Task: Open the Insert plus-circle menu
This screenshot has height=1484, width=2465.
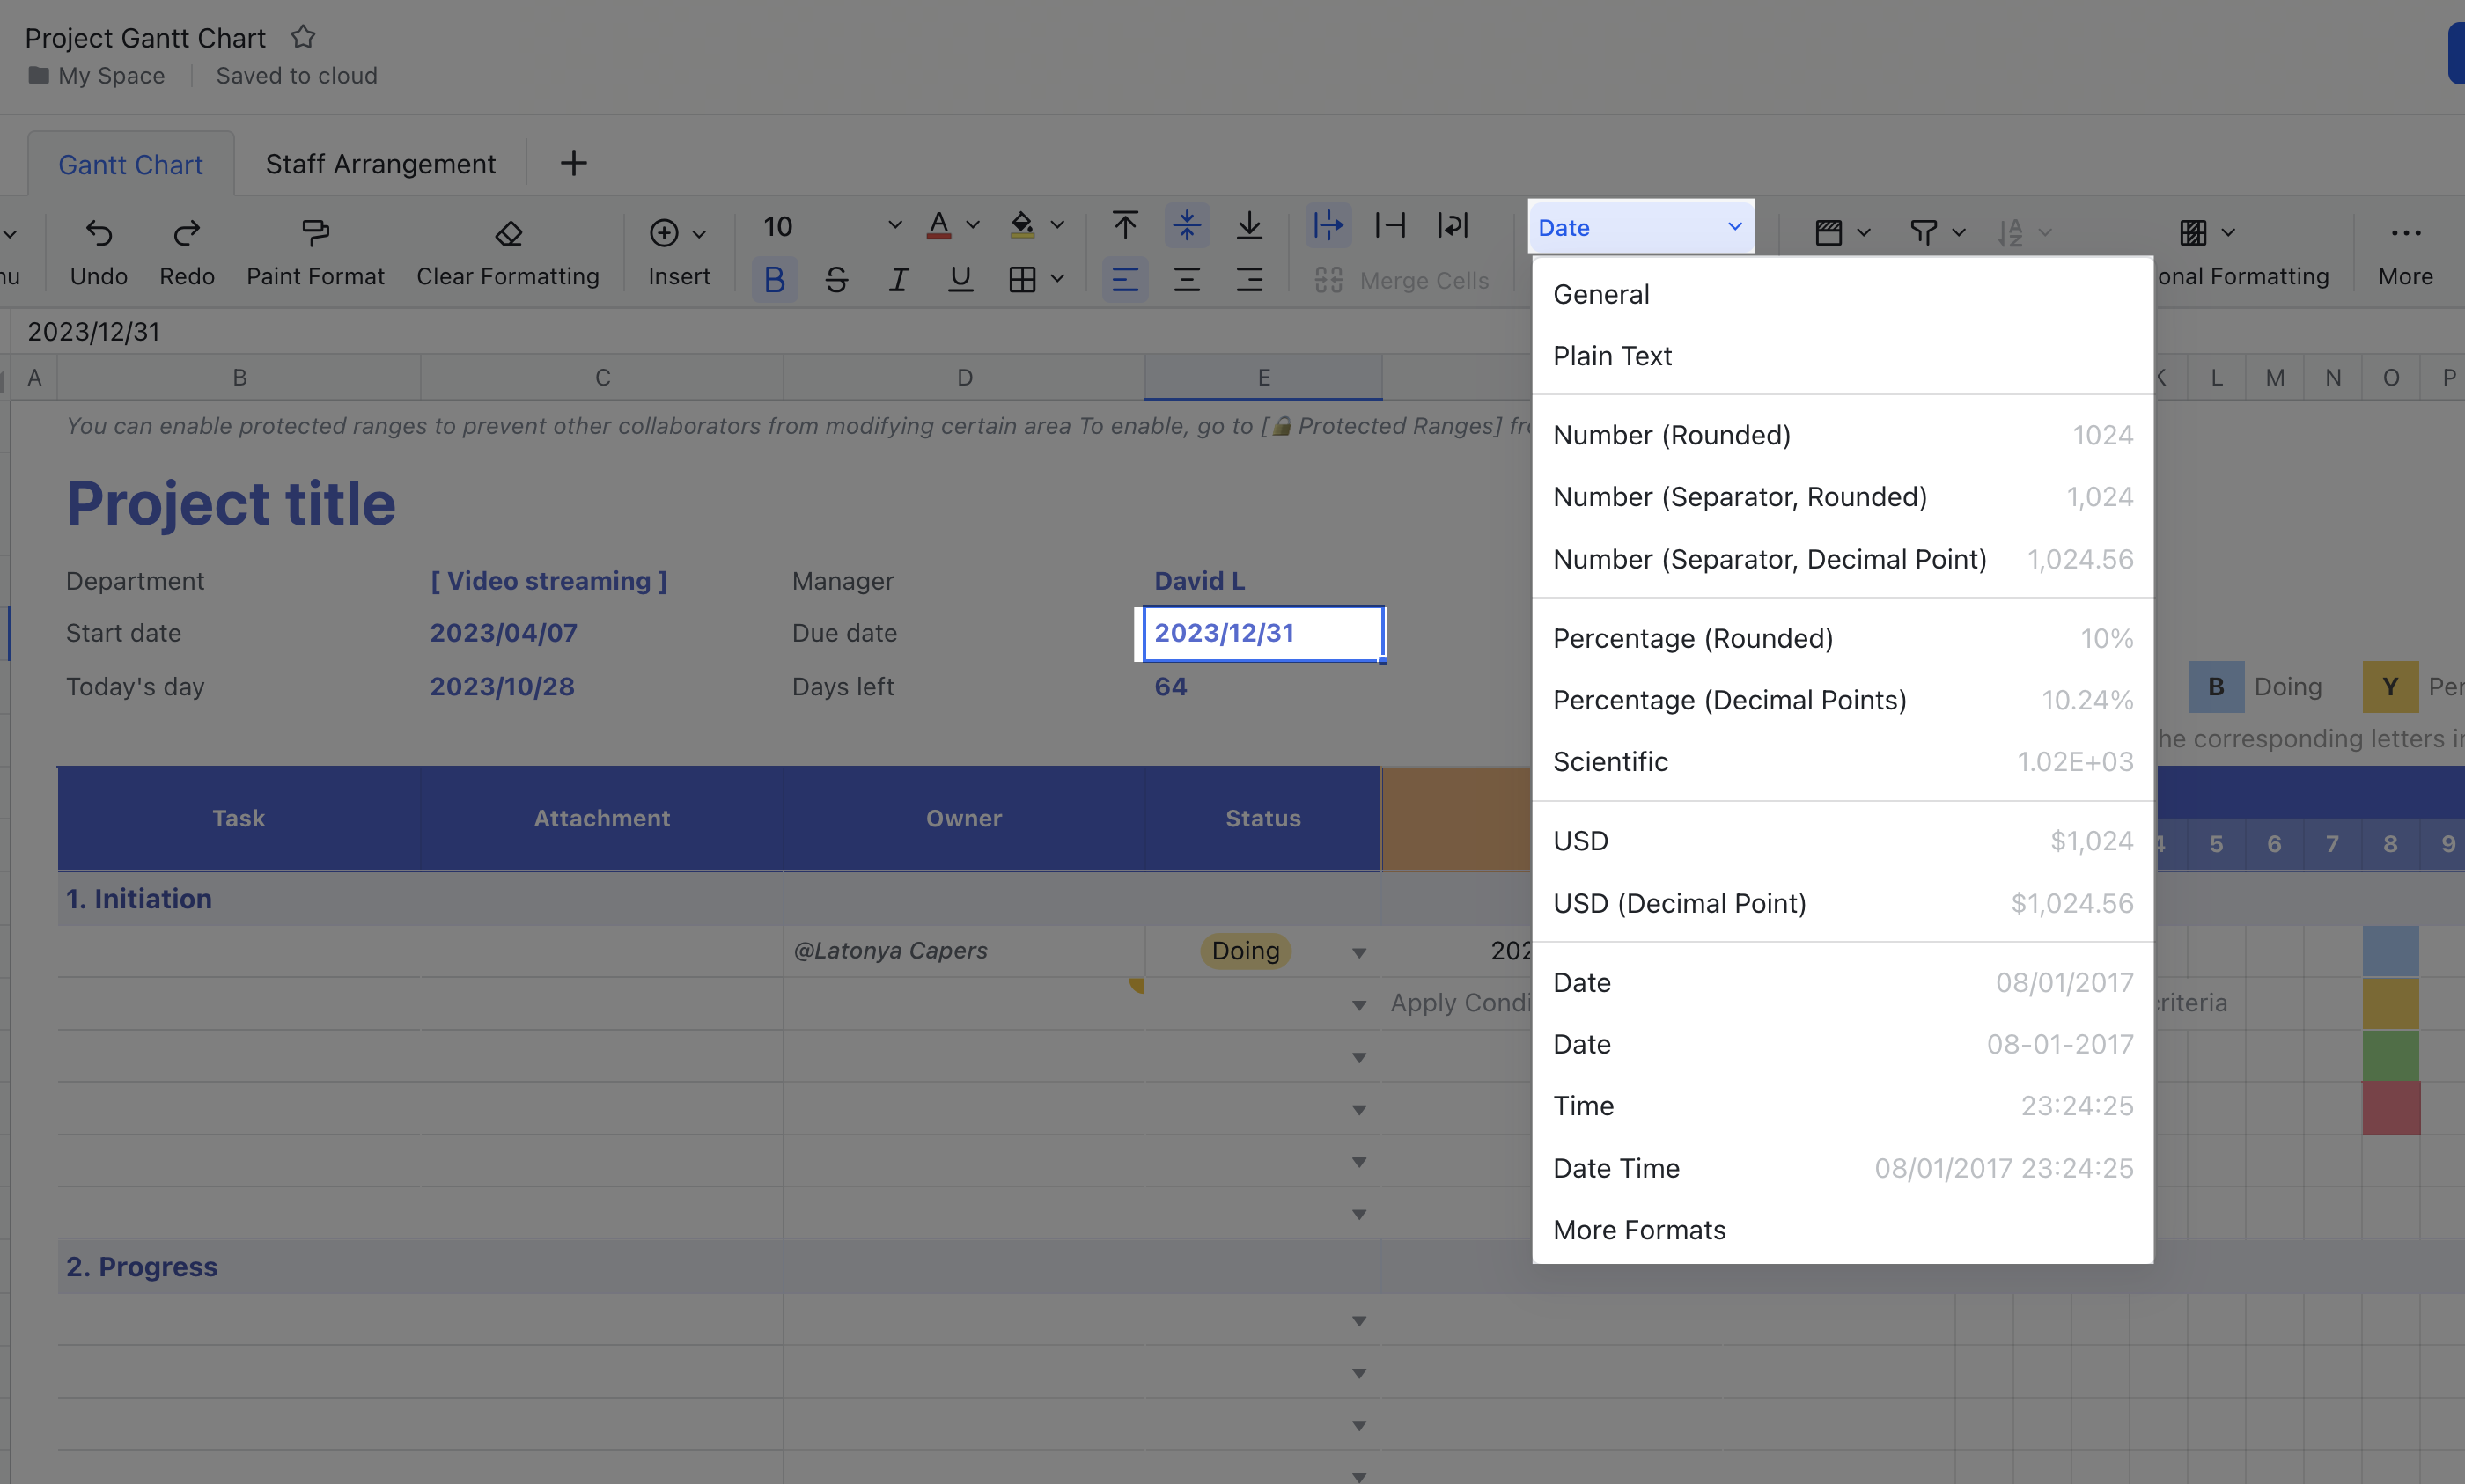Action: pyautogui.click(x=664, y=233)
